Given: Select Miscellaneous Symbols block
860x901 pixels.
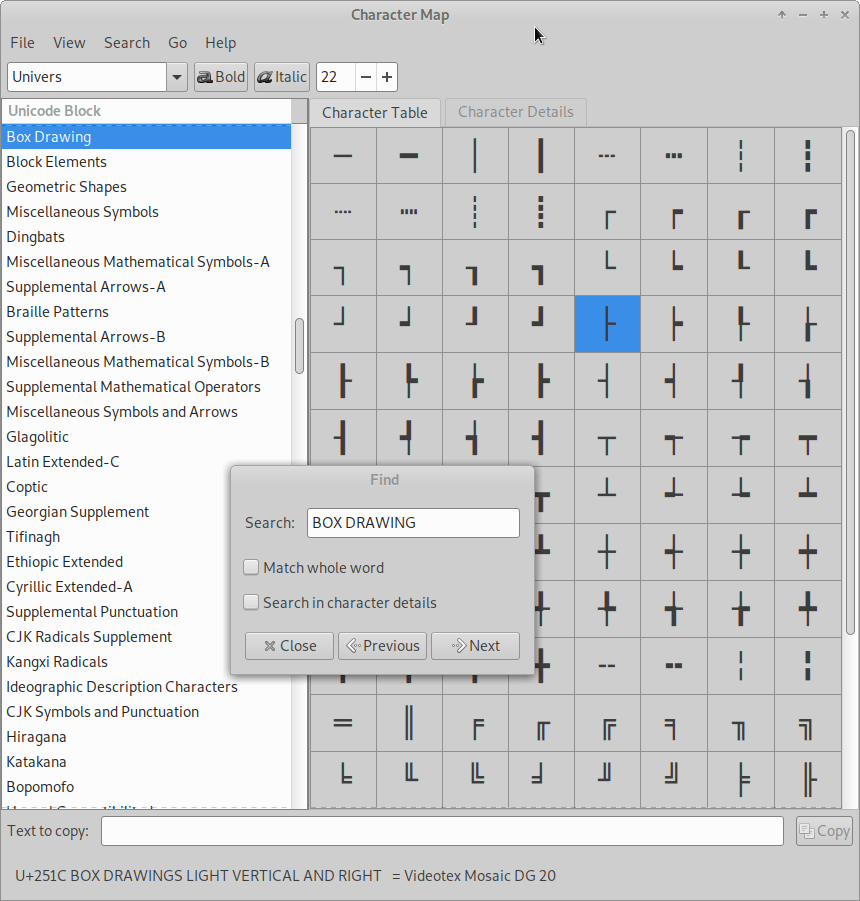Looking at the screenshot, I should click(147, 212).
